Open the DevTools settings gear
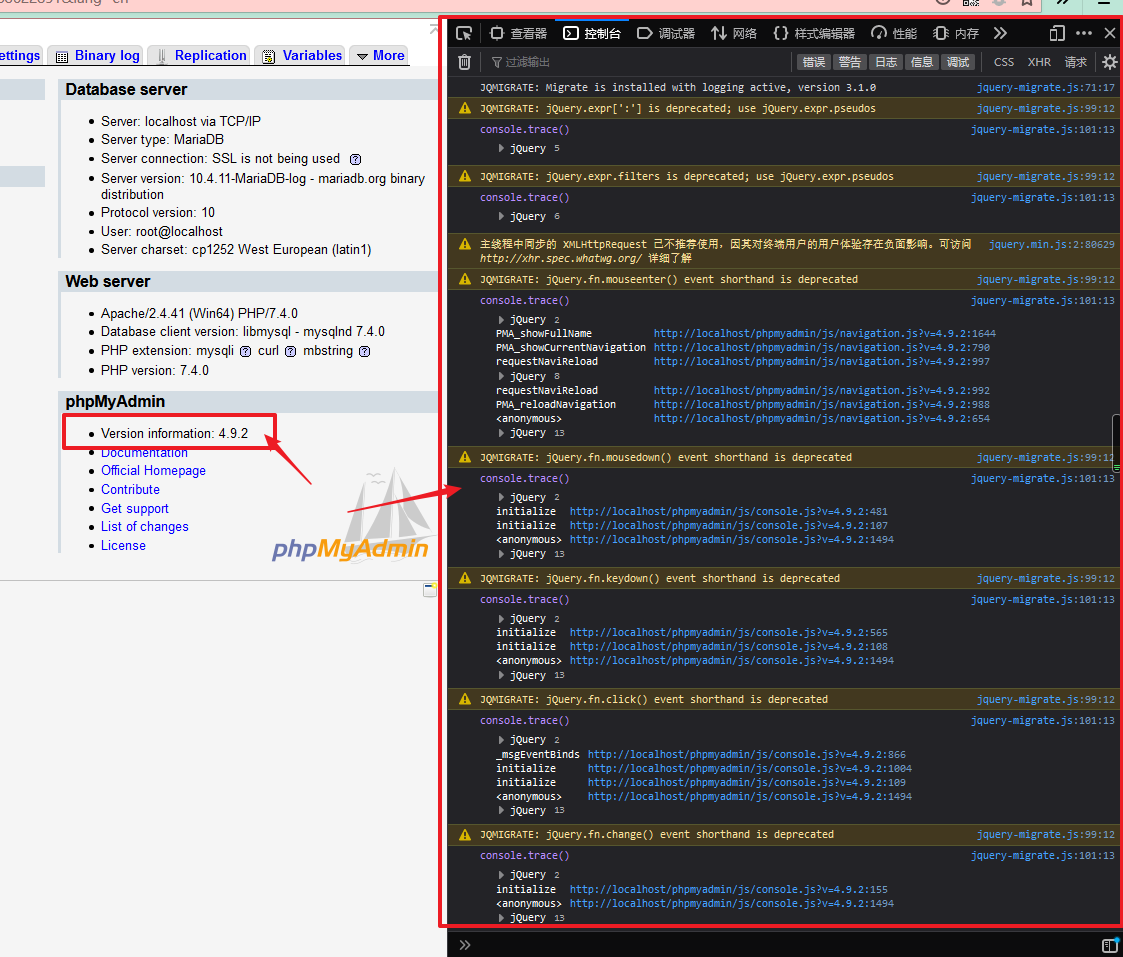The image size is (1123, 957). [1109, 62]
